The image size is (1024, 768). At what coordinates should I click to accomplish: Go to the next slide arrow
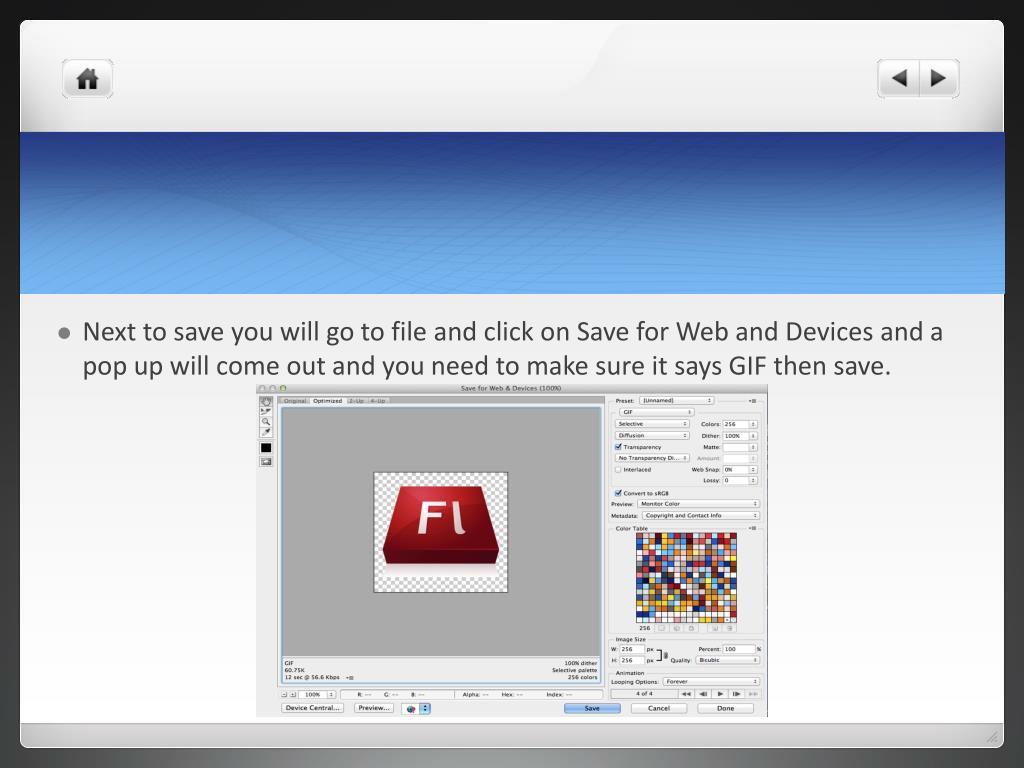point(939,78)
